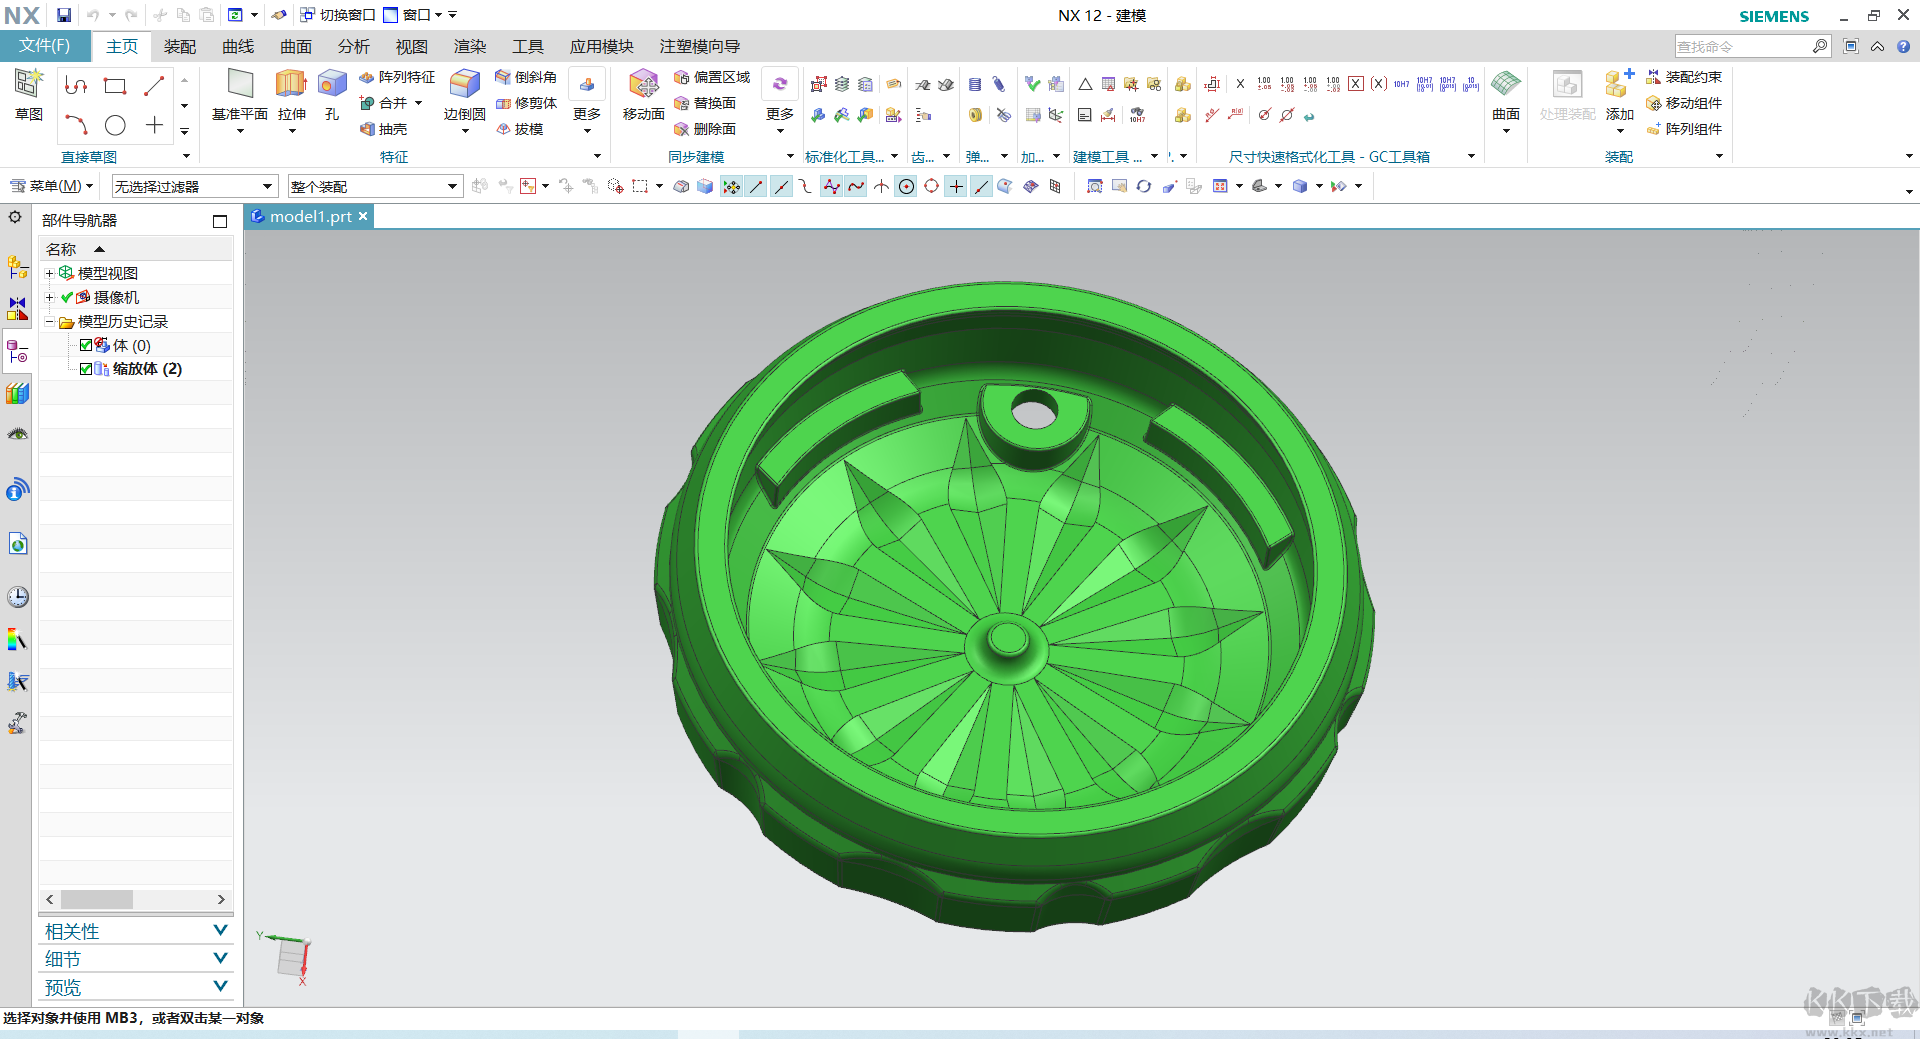Viewport: 1920px width, 1039px height.
Task: Select the 拉伸 (Extrude) tool
Action: [x=291, y=86]
